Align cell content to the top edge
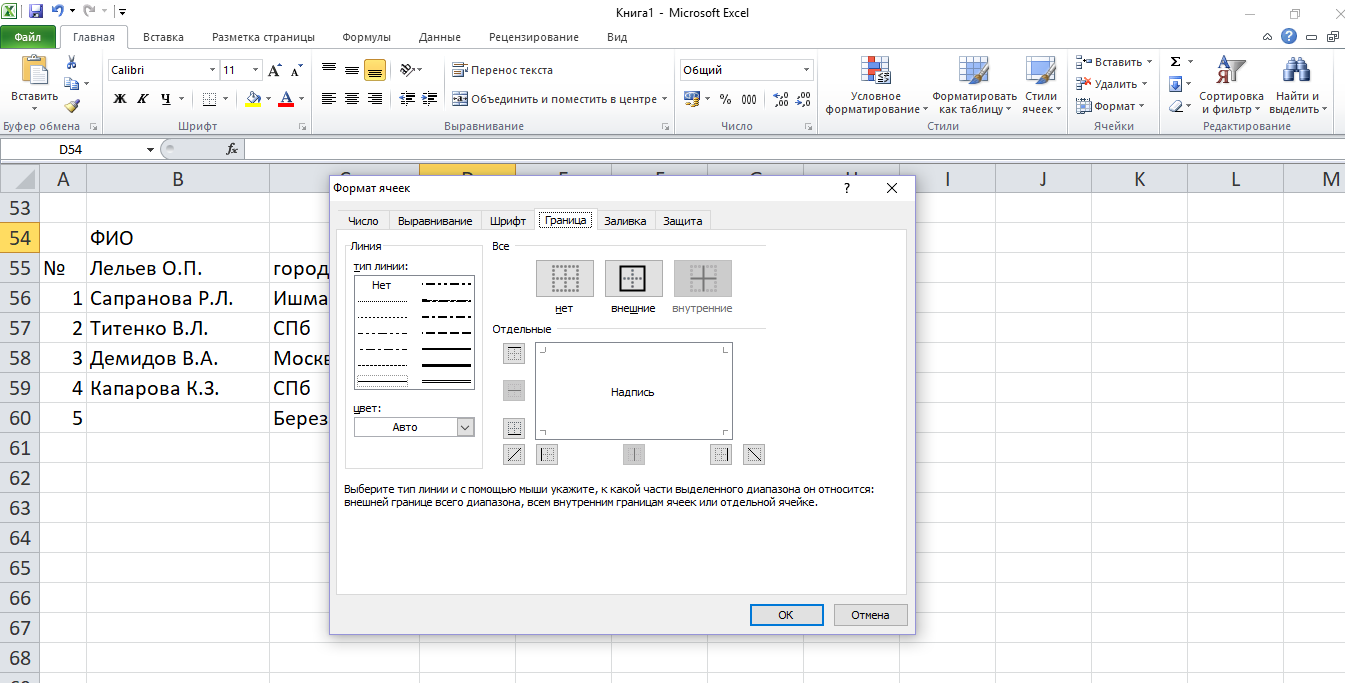This screenshot has height=683, width=1345. click(329, 70)
